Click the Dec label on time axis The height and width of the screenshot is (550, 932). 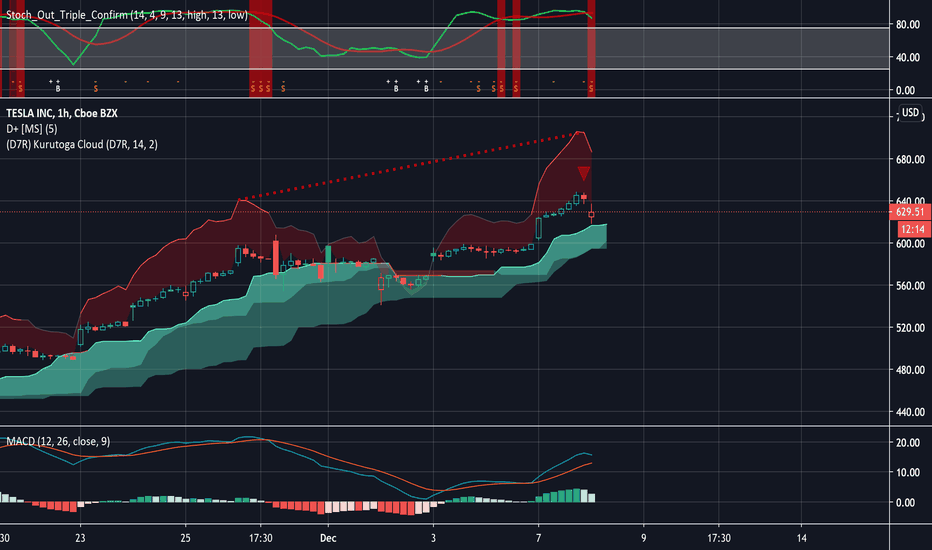[x=328, y=538]
